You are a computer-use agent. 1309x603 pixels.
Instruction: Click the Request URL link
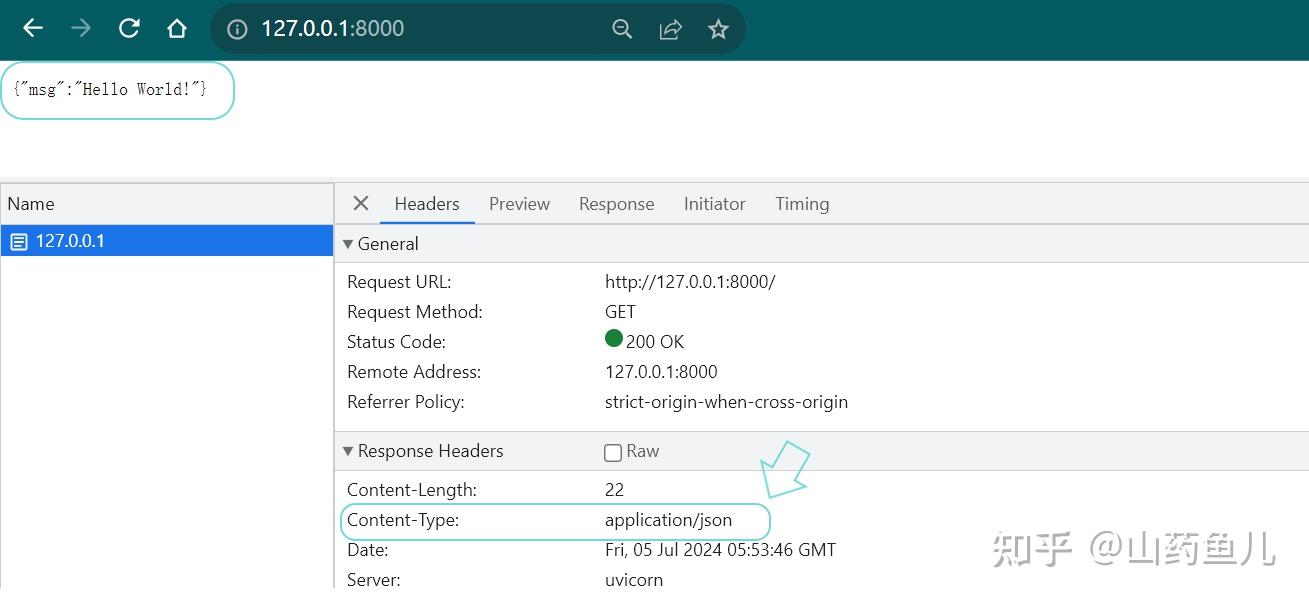[690, 281]
